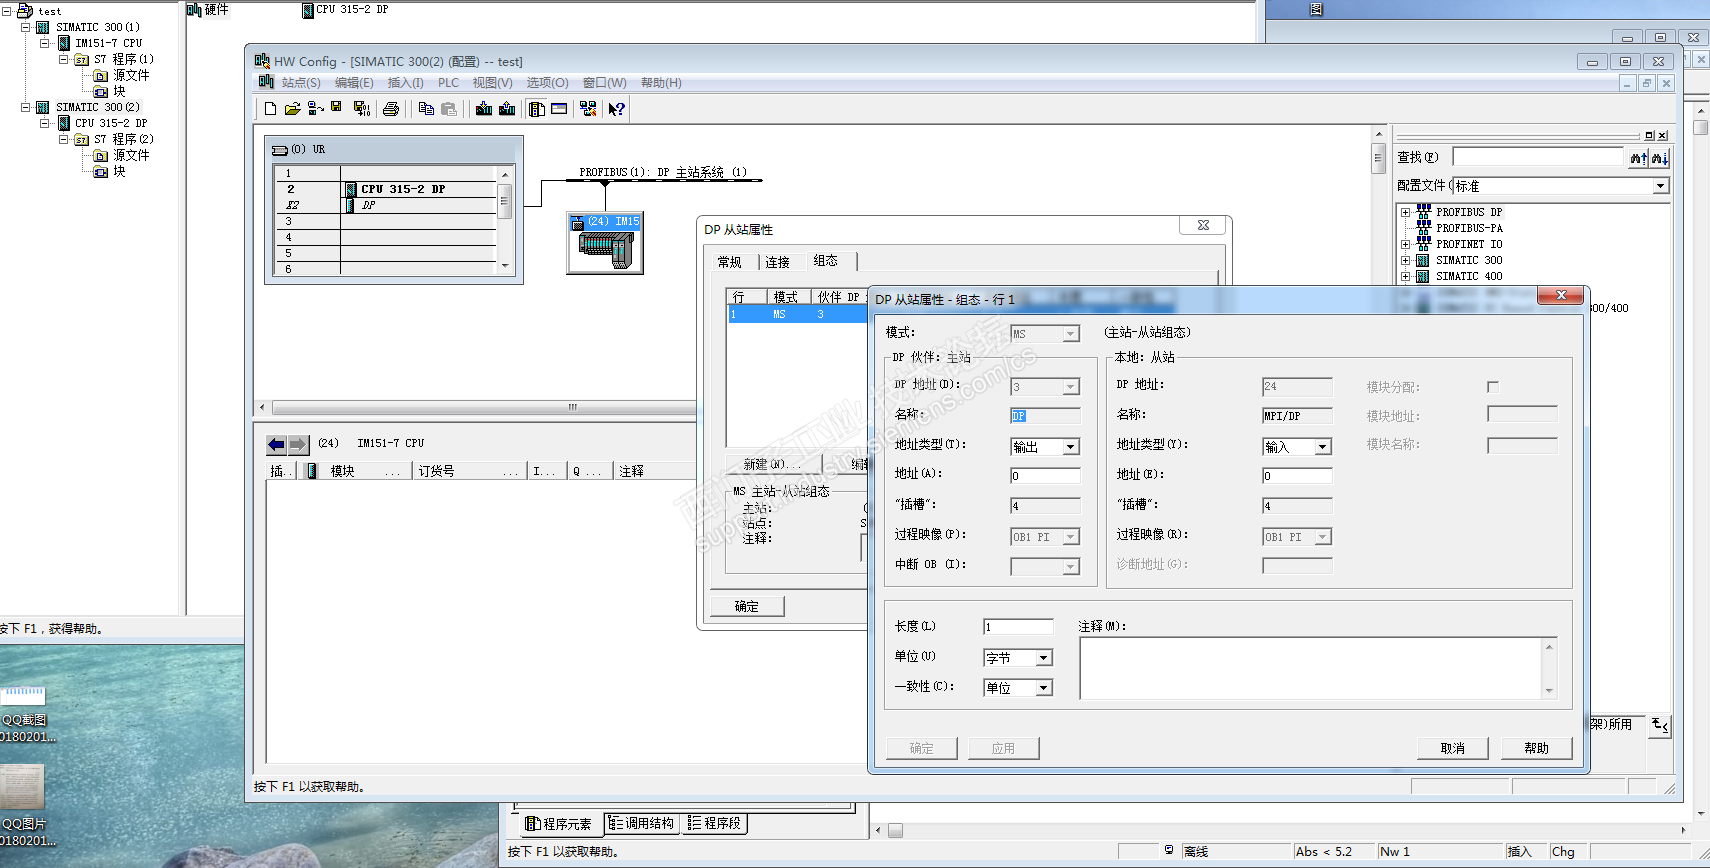Click the DP partner 地址(A) input field

[x=1045, y=476]
